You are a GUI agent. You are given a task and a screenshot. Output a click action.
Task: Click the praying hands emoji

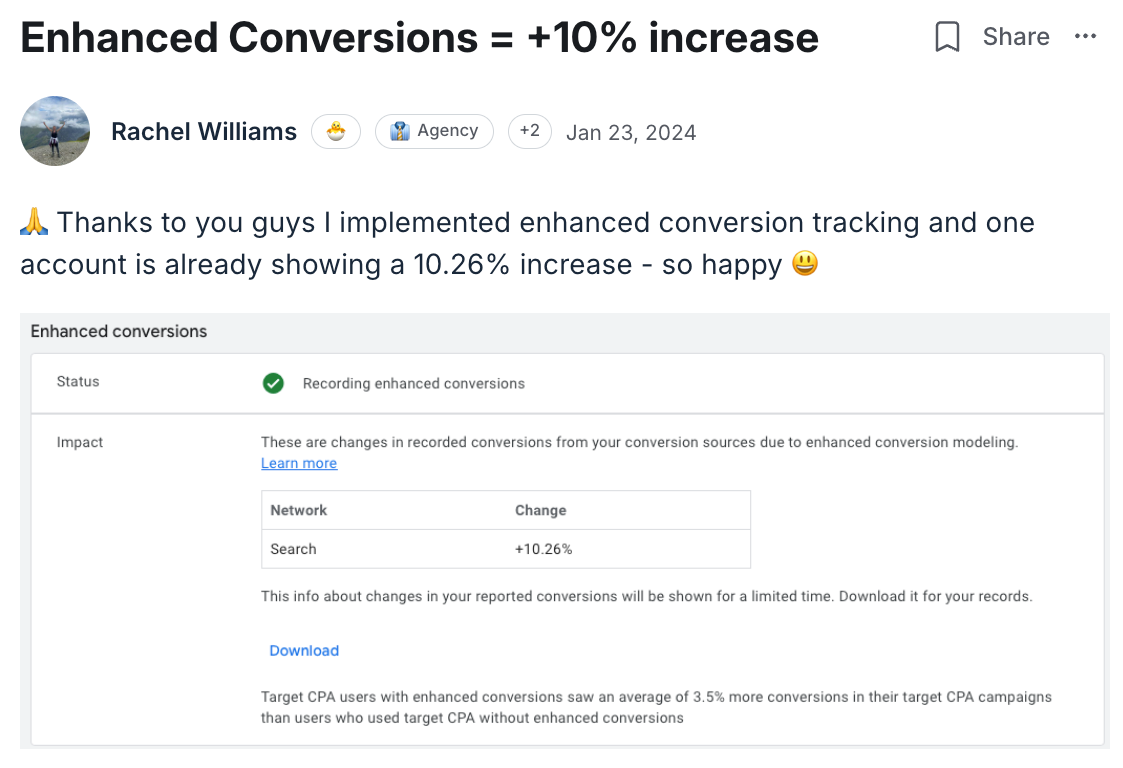point(34,222)
